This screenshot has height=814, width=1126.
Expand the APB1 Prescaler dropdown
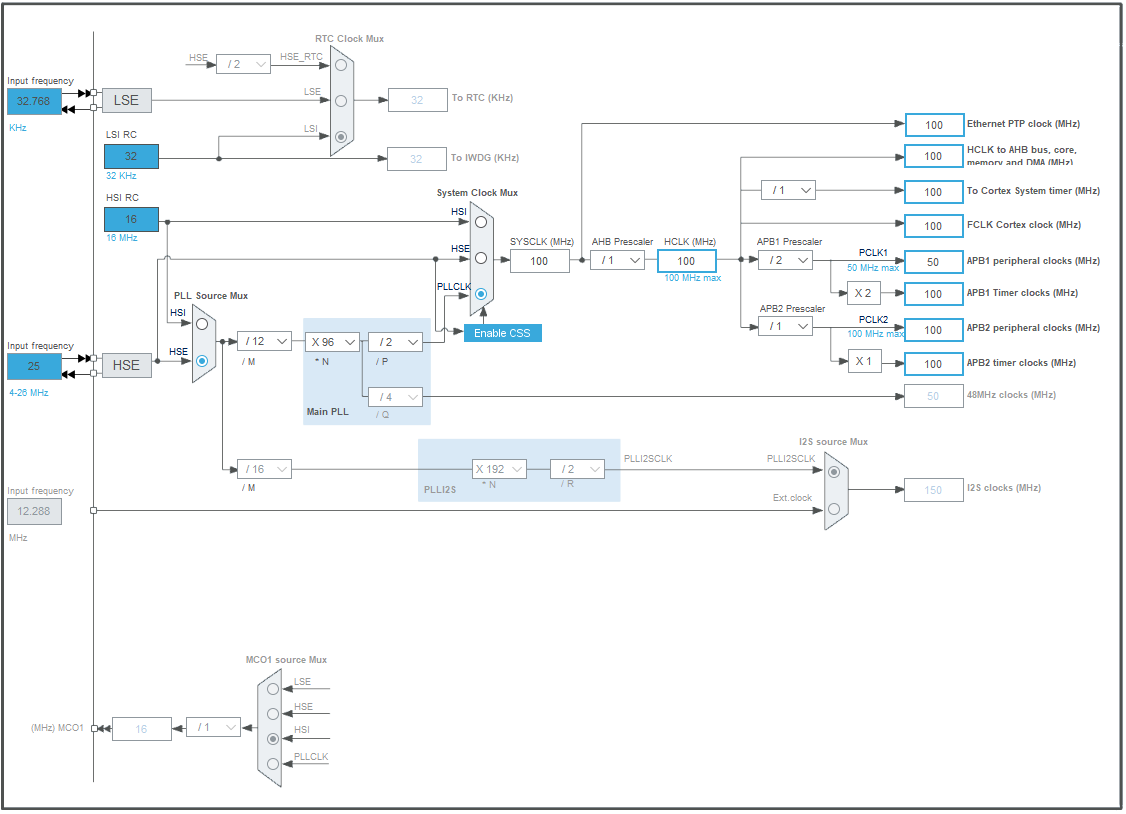pyautogui.click(x=785, y=260)
